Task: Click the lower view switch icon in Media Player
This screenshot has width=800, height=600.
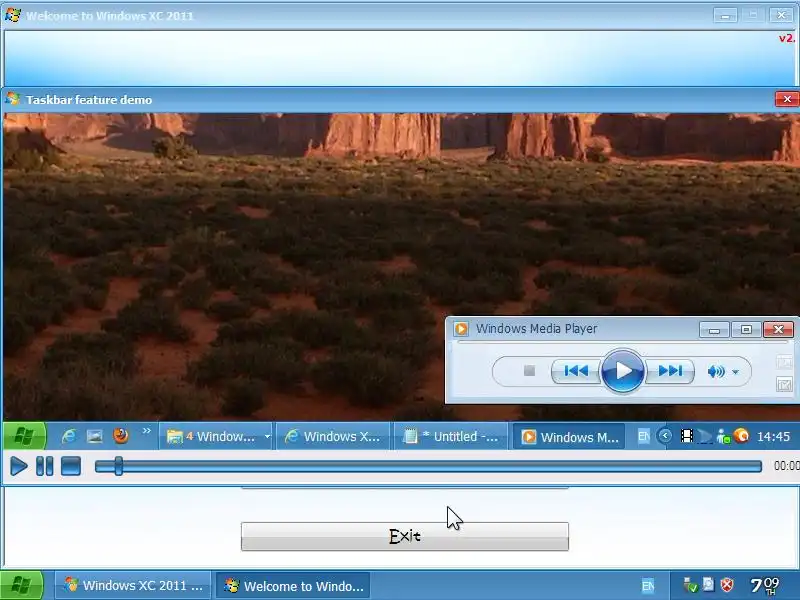Action: tap(784, 384)
